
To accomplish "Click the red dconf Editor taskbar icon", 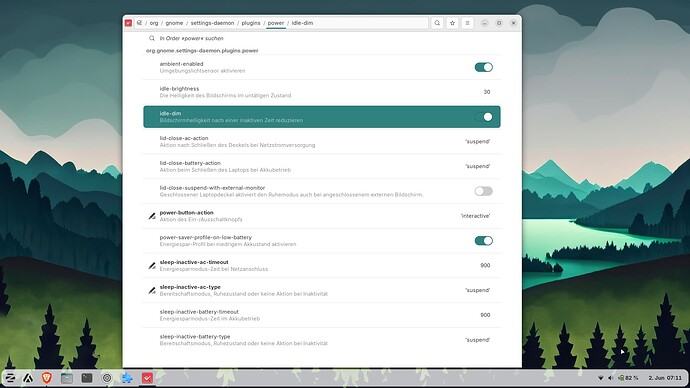I will (x=147, y=377).
